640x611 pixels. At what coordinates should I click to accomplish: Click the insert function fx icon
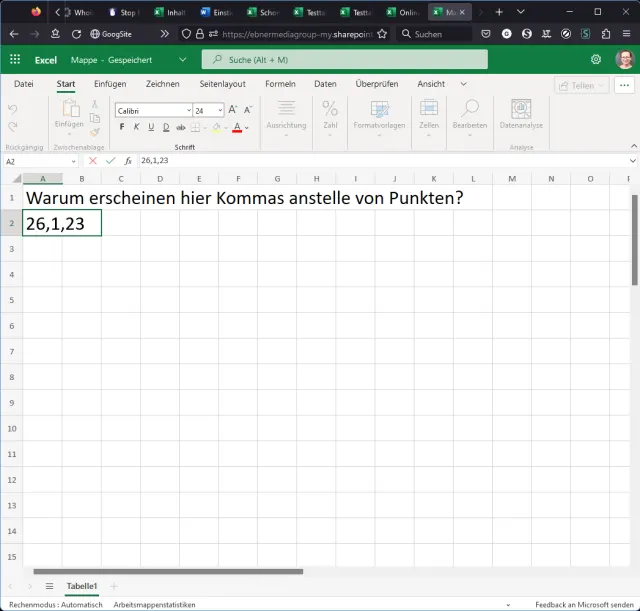[128, 160]
